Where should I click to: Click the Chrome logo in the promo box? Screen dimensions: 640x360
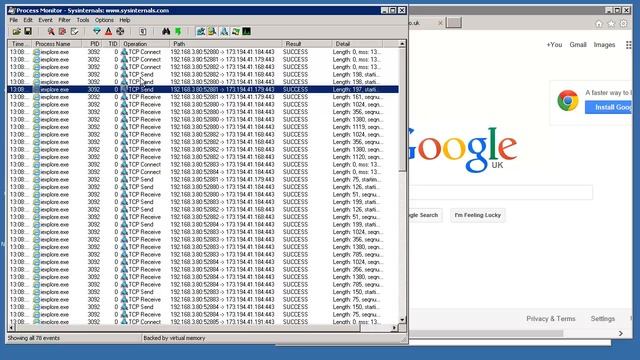tap(568, 100)
